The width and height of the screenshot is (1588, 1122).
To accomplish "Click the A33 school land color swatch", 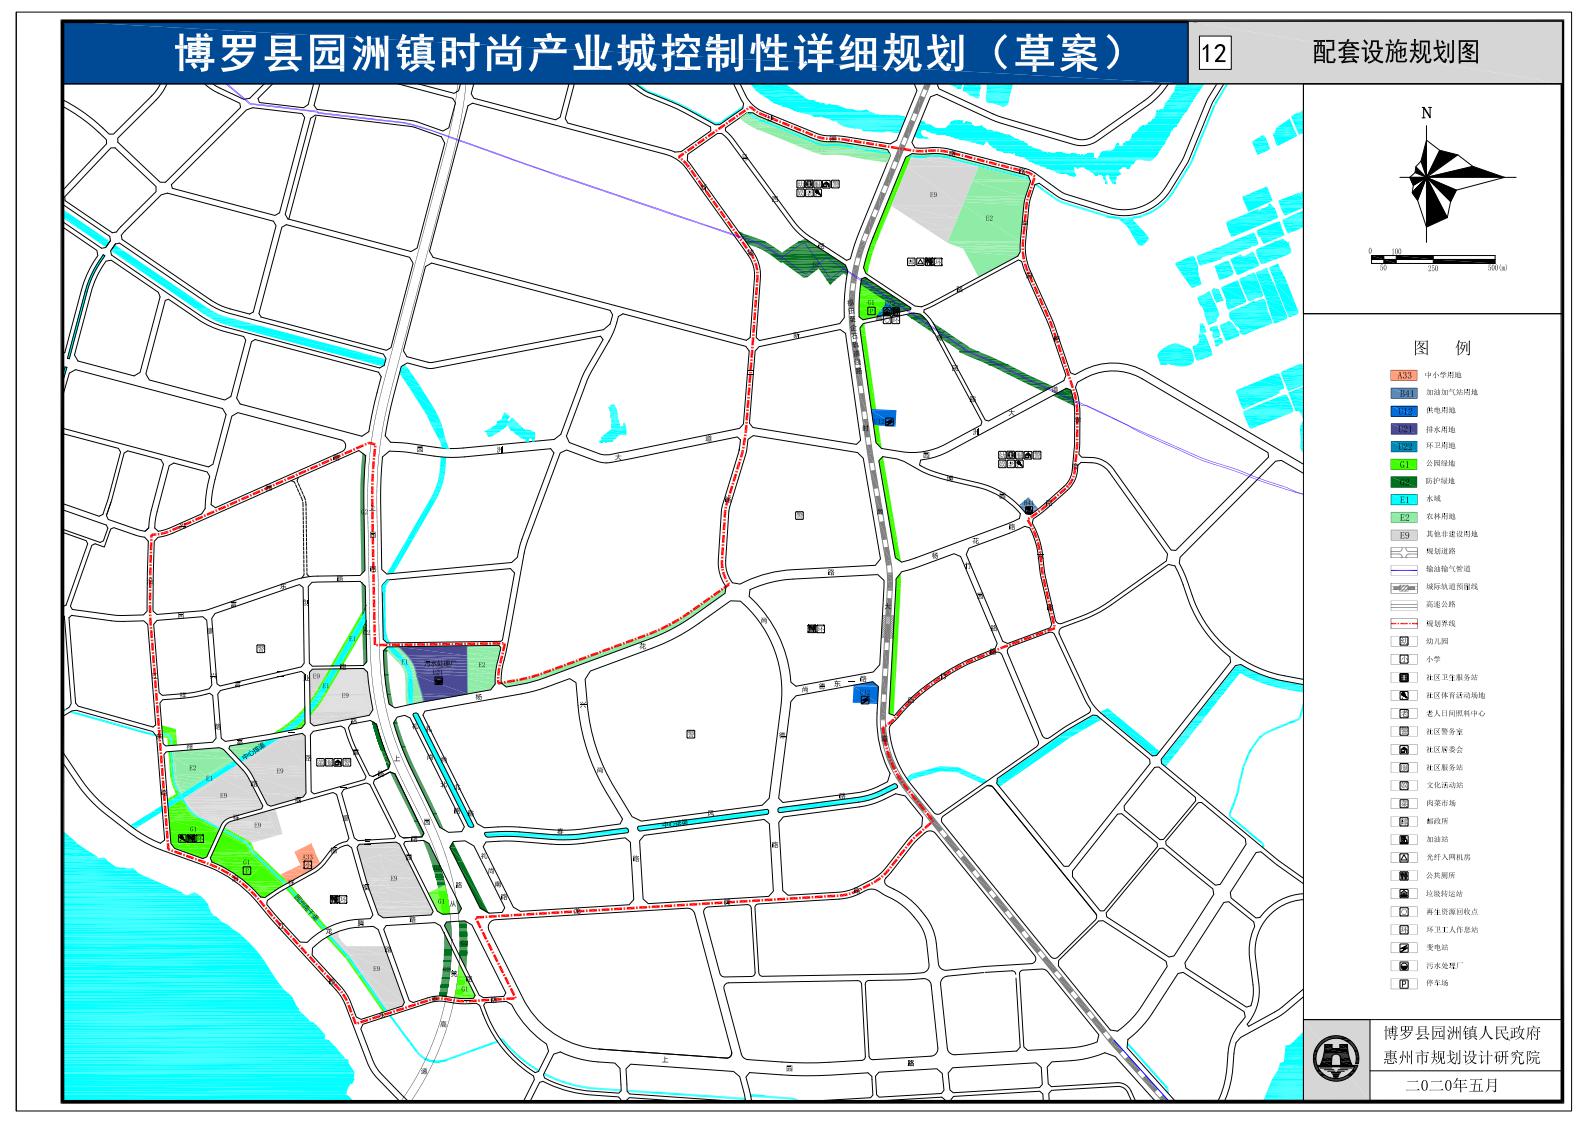I will 1404,375.
